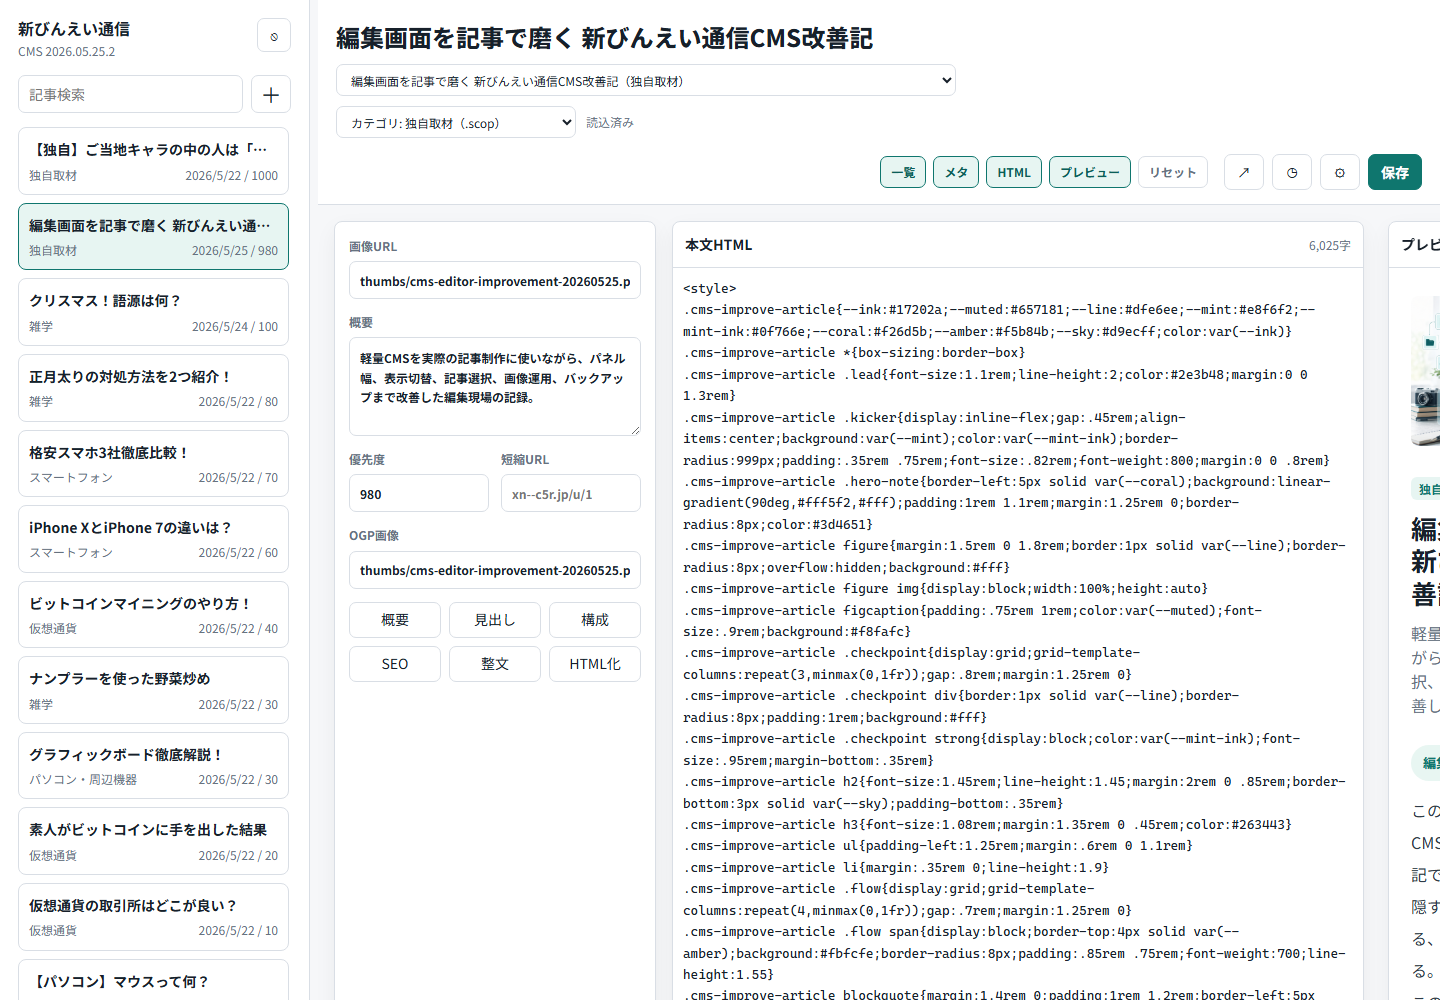Toggle the メタ panel
1440x1000 pixels.
click(956, 172)
